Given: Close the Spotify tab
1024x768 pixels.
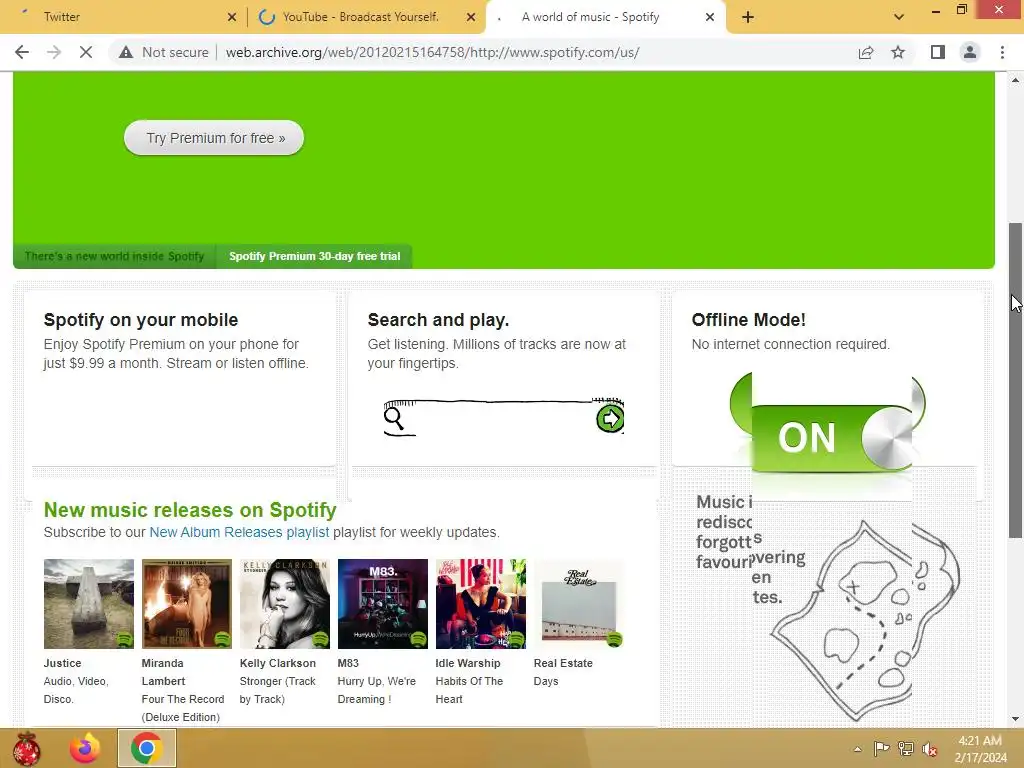Looking at the screenshot, I should 710,17.
